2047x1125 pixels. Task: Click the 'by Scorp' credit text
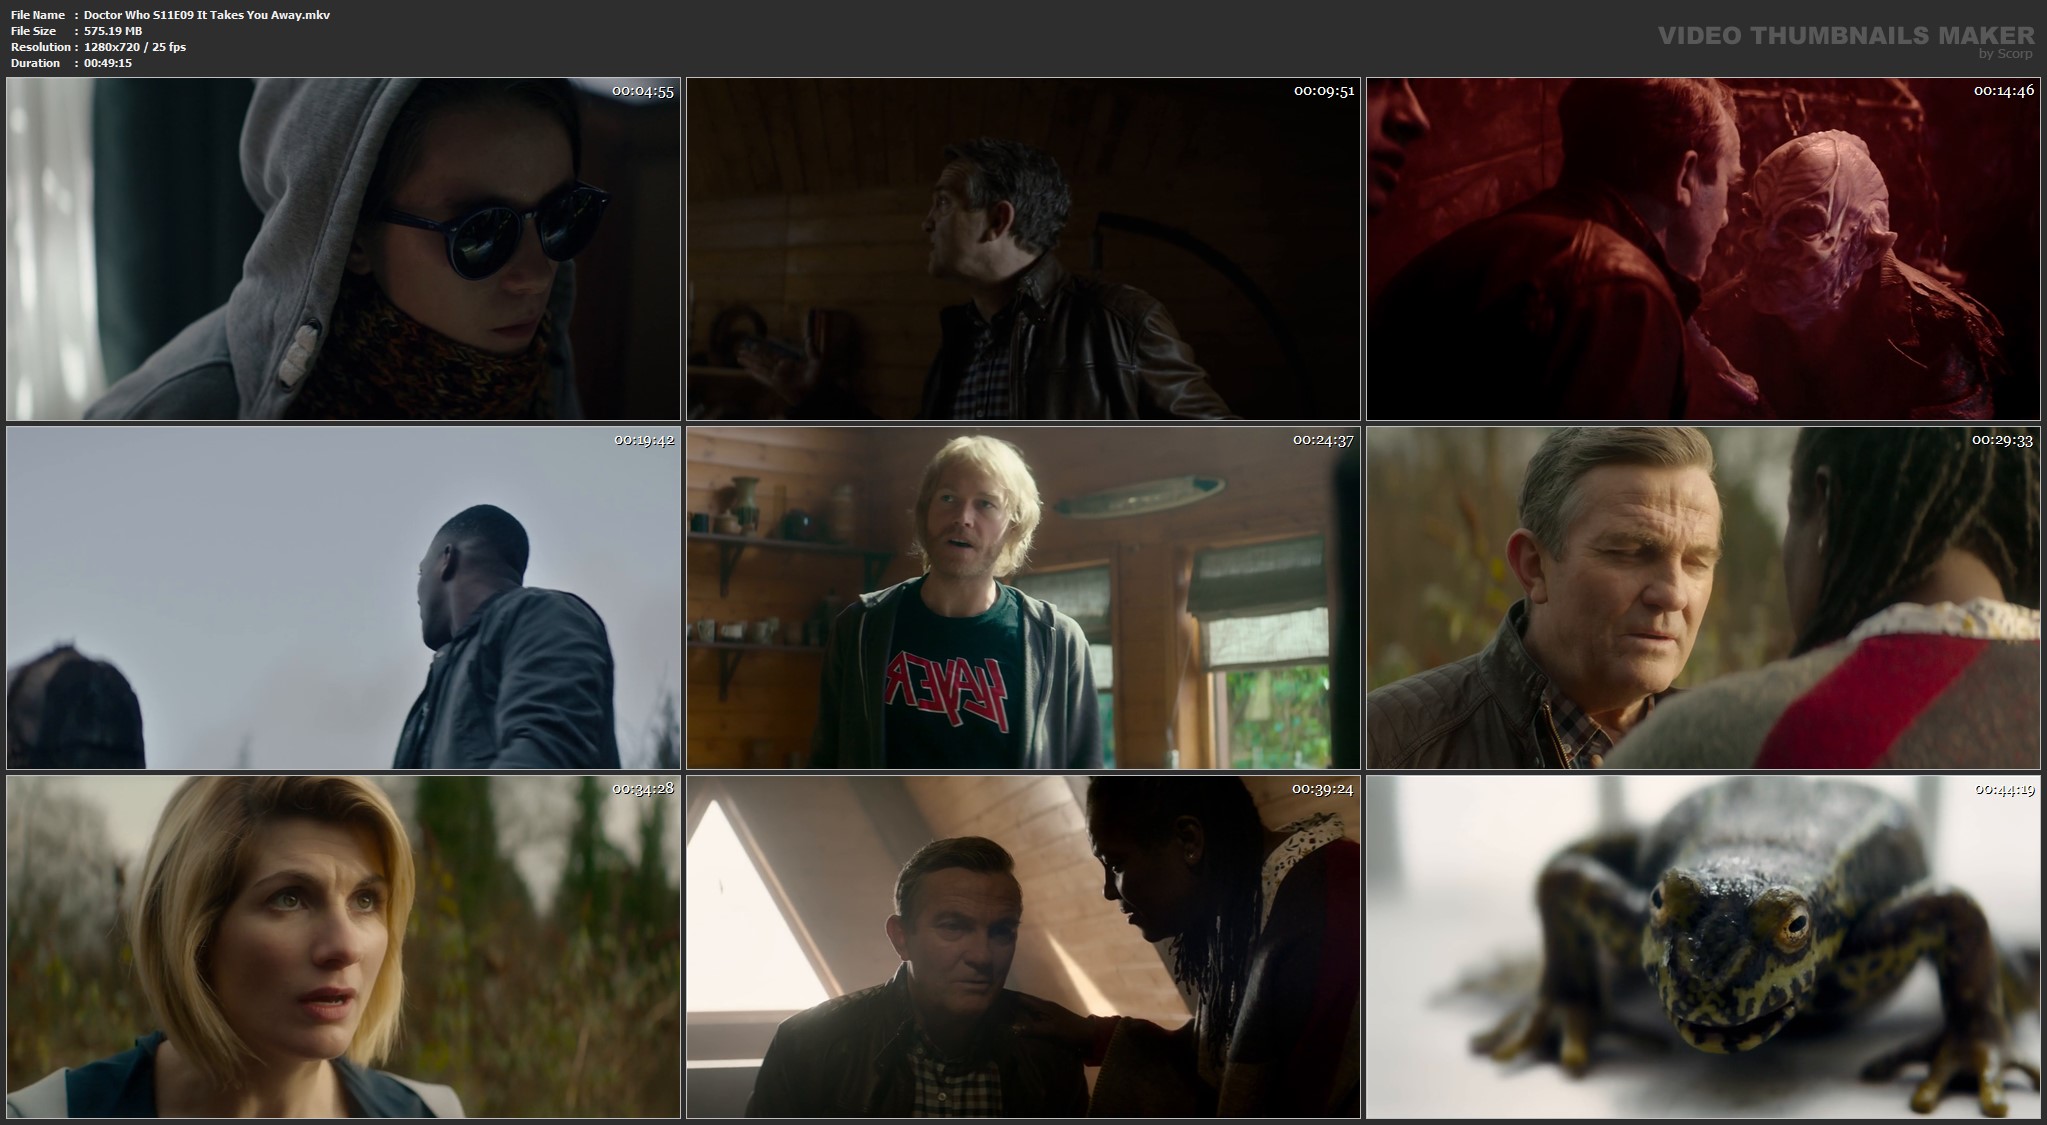pyautogui.click(x=2005, y=54)
